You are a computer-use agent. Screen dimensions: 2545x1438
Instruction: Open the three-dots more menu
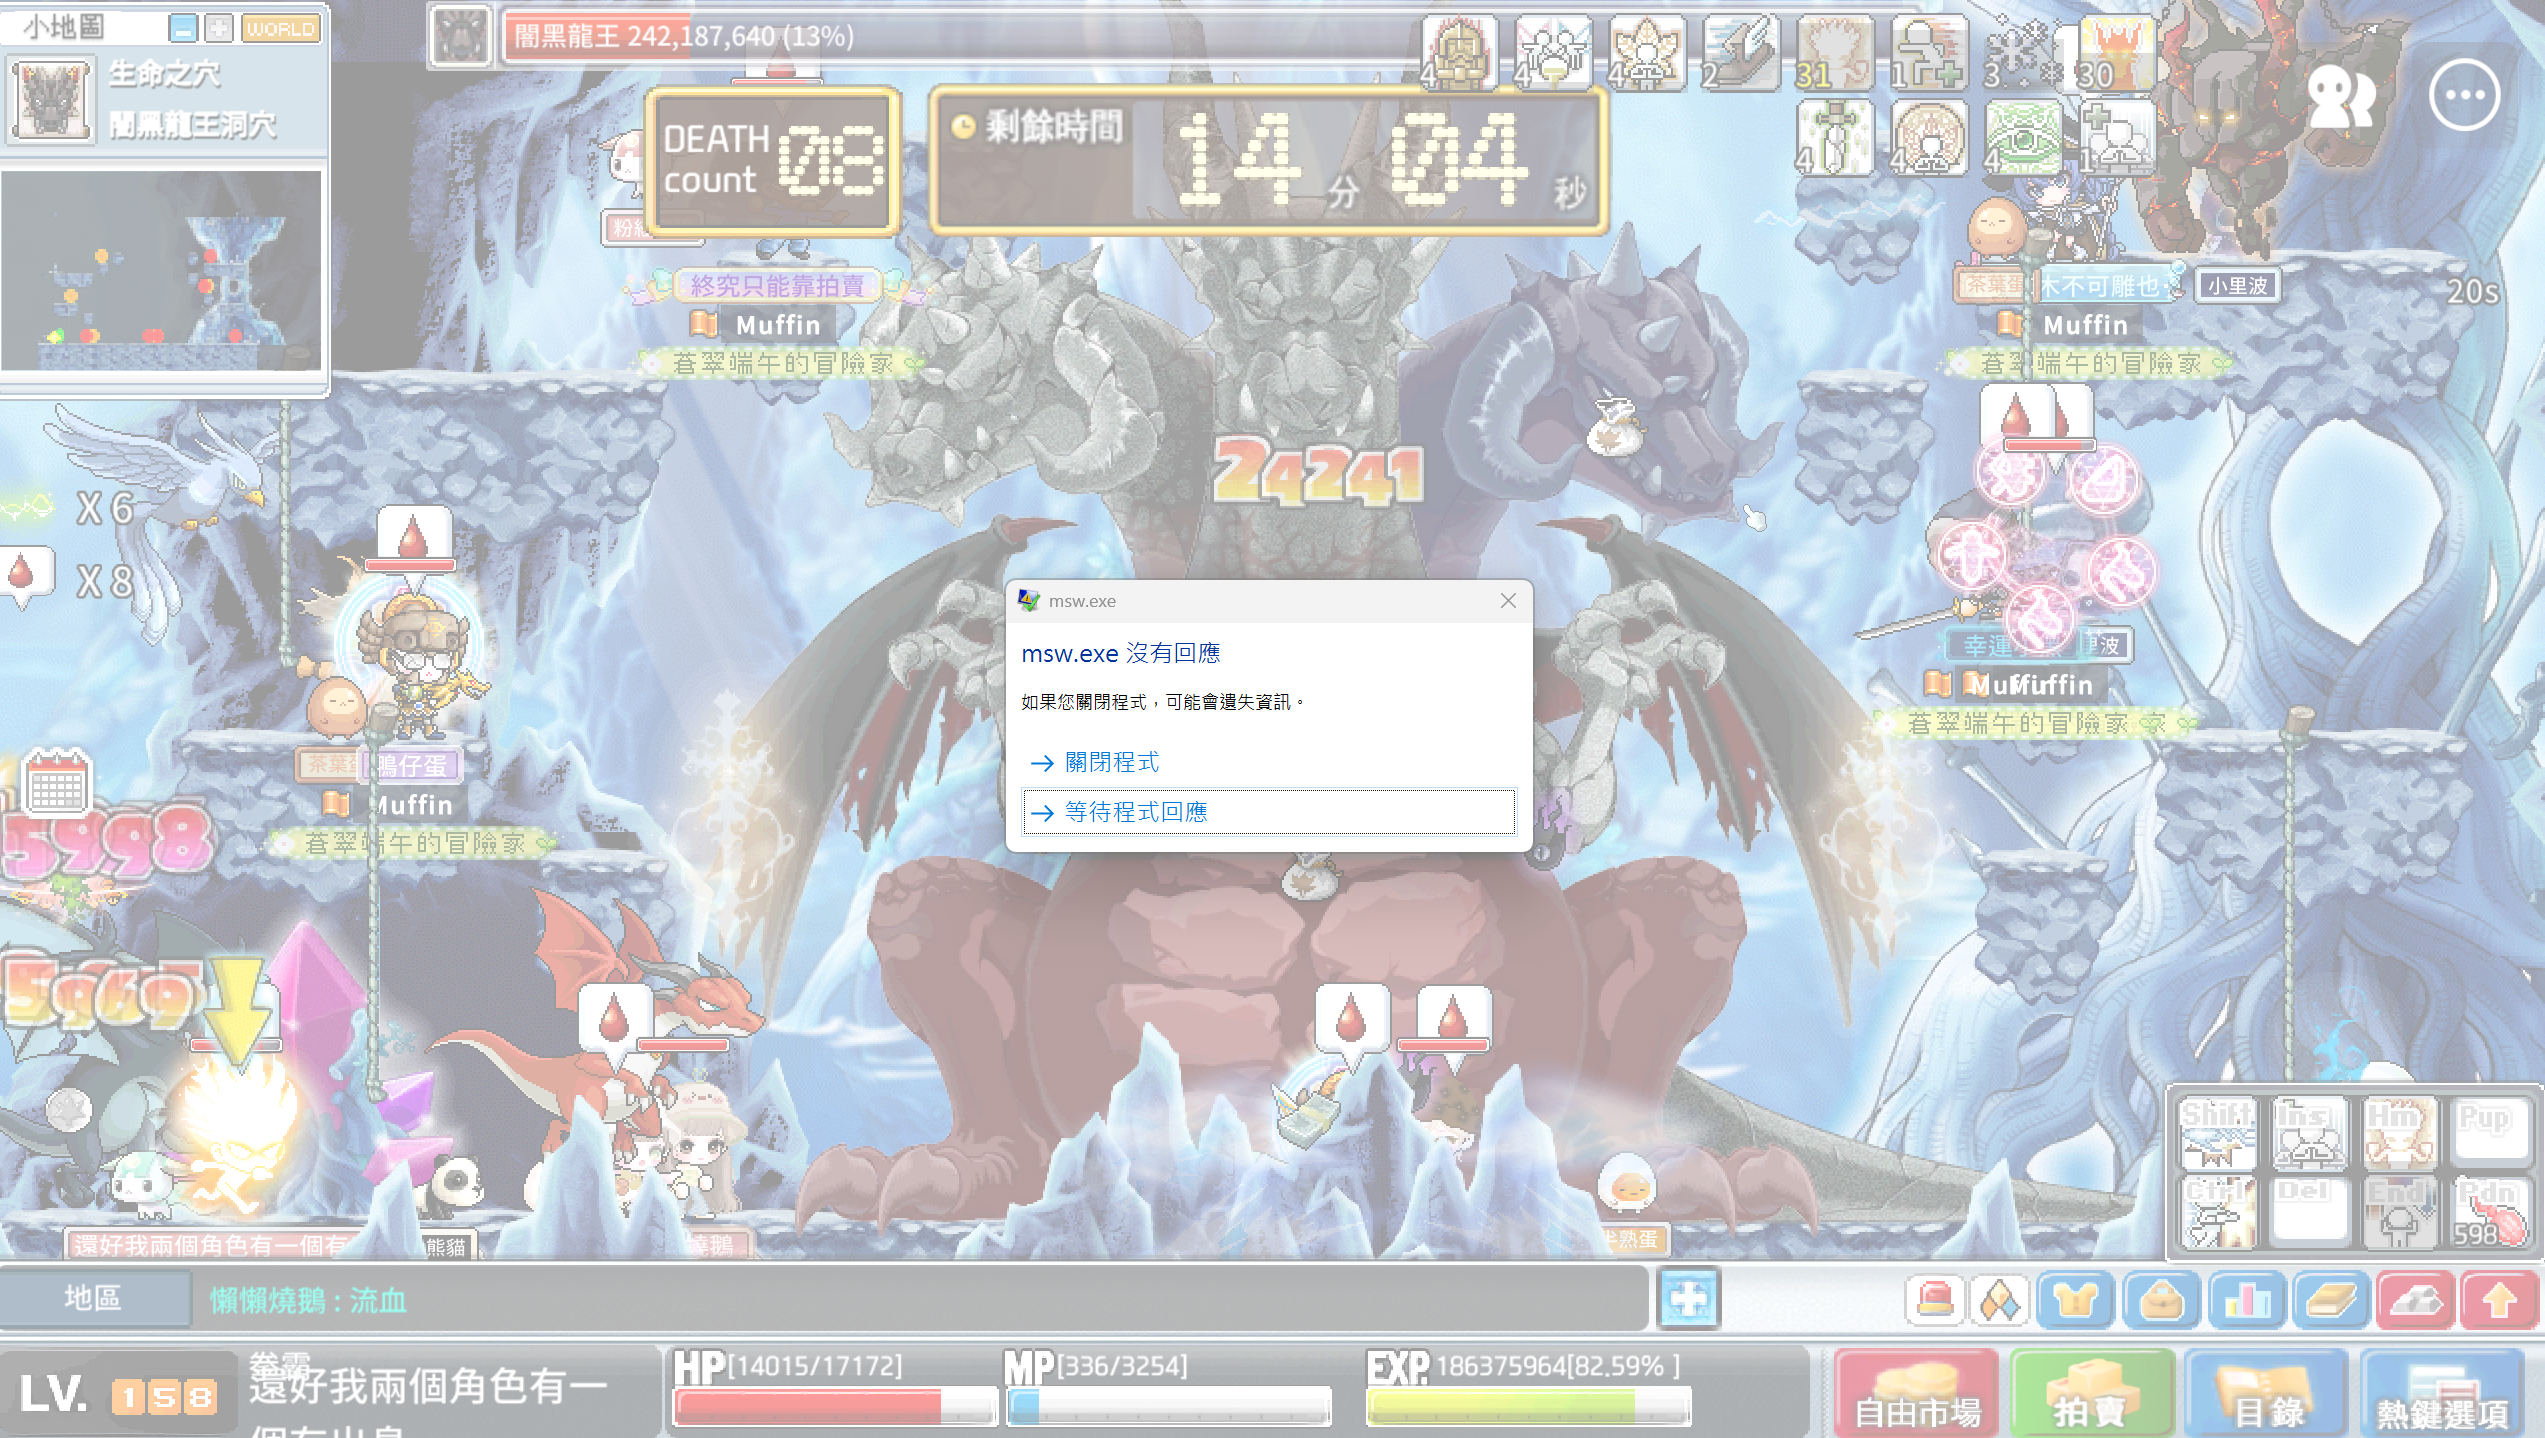pyautogui.click(x=2464, y=95)
